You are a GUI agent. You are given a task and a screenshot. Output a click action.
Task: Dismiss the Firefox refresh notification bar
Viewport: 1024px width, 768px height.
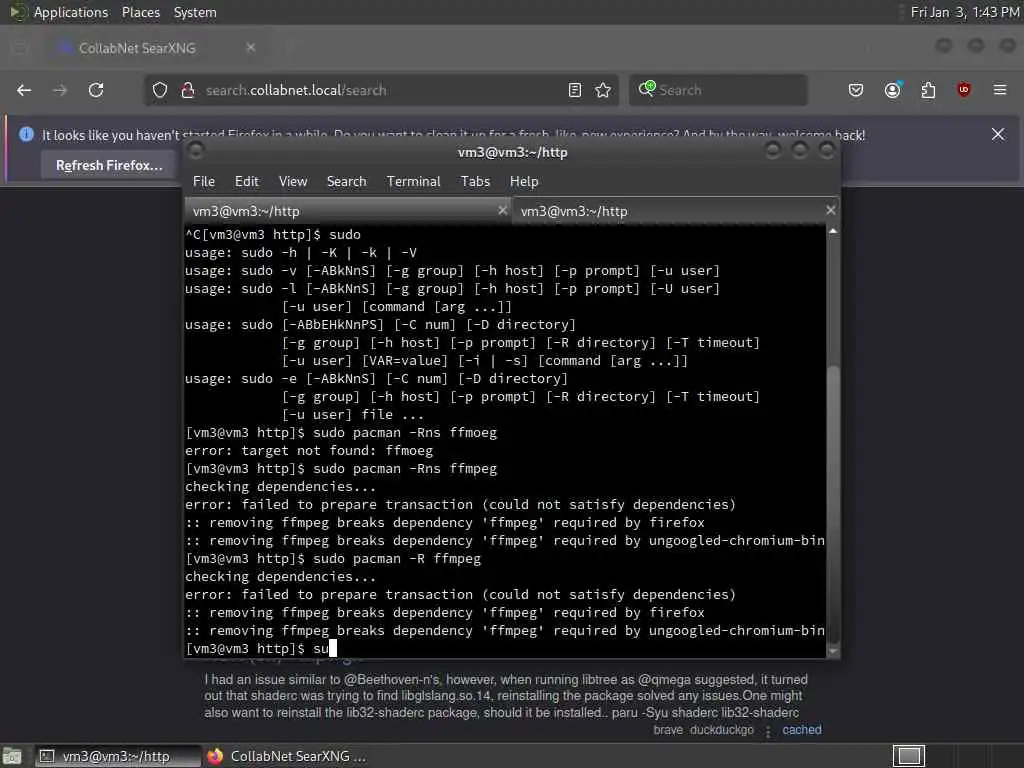(x=998, y=135)
